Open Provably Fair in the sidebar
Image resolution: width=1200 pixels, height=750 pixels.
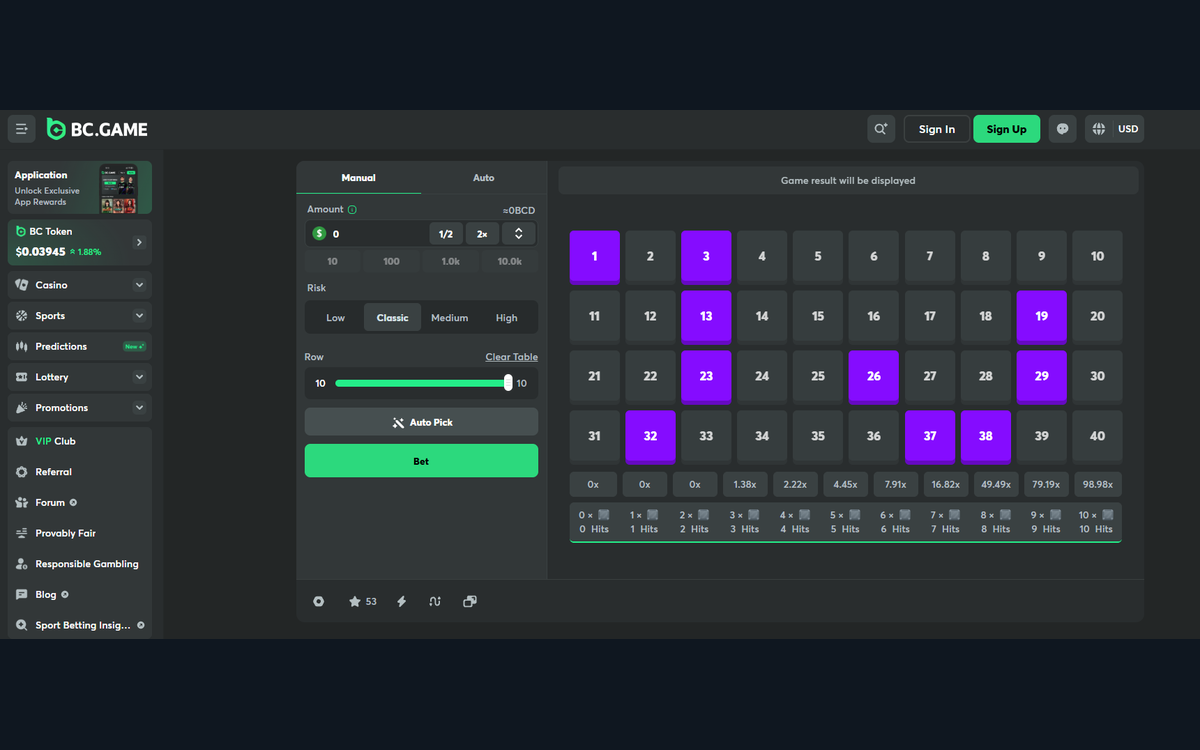[80, 533]
